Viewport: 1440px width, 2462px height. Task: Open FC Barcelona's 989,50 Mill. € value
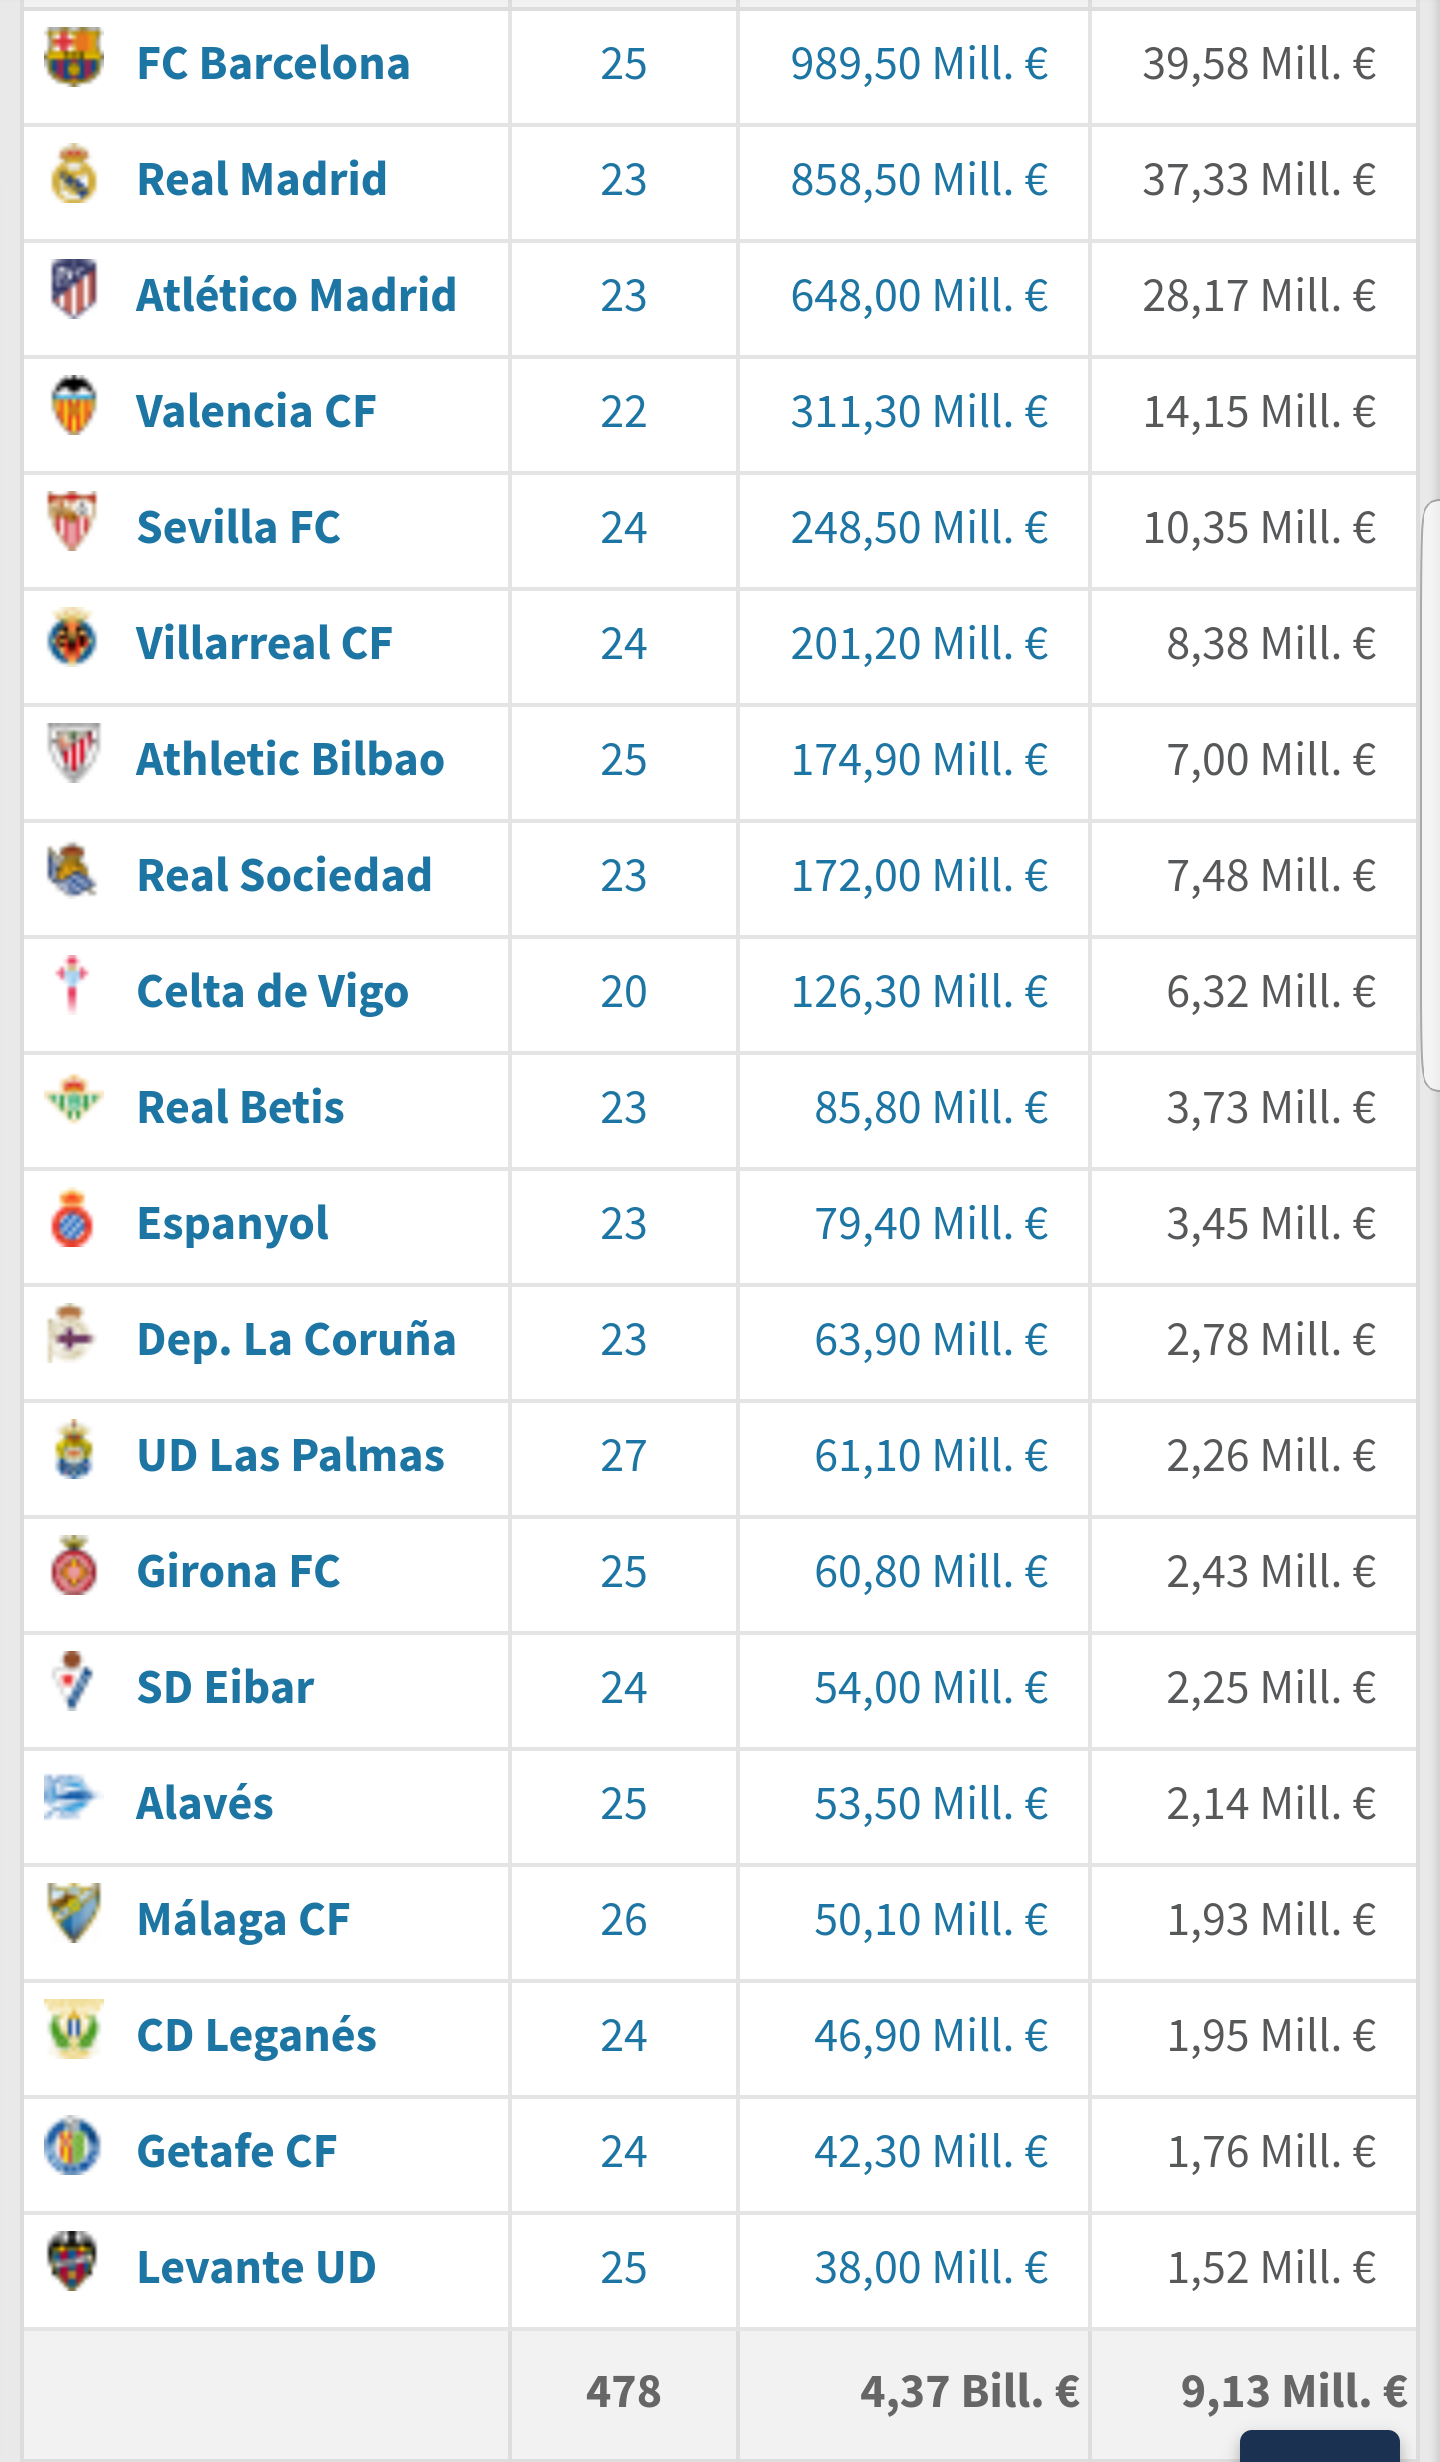coord(919,65)
